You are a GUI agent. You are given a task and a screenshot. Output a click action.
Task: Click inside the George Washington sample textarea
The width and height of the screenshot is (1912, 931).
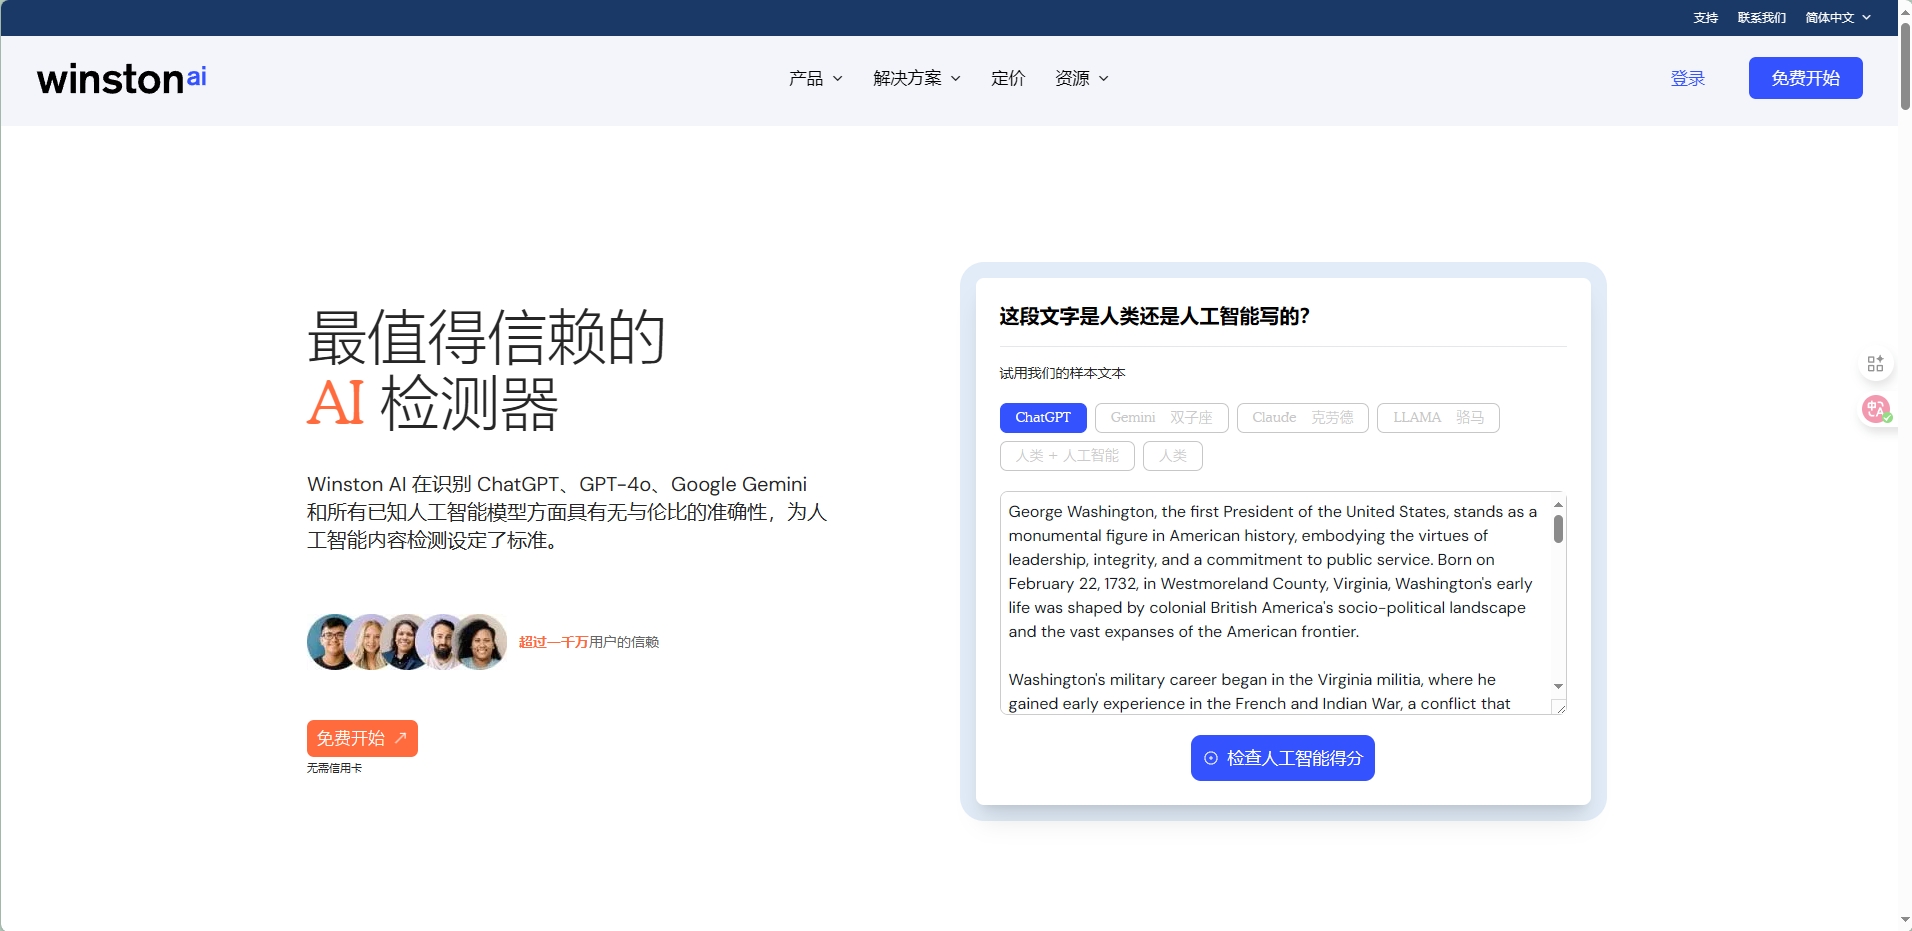(x=1270, y=600)
